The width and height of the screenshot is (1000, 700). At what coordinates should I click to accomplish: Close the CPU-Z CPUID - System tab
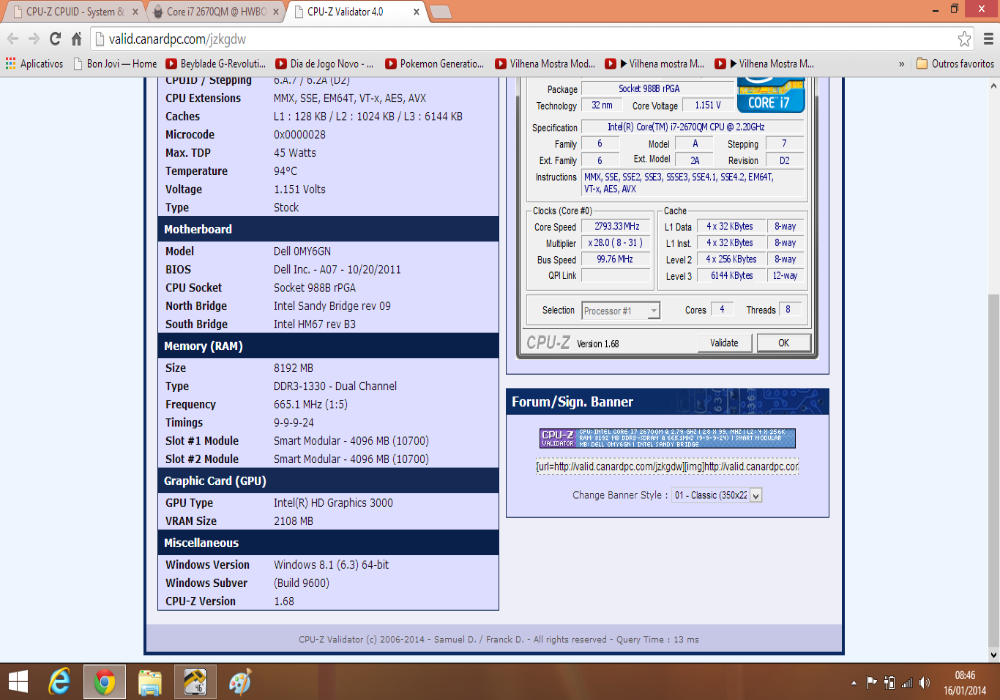pyautogui.click(x=135, y=11)
